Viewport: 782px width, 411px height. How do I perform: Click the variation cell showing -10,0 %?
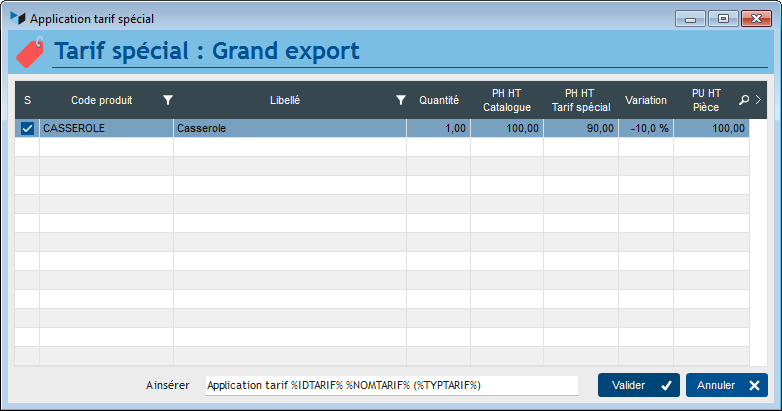coord(645,128)
